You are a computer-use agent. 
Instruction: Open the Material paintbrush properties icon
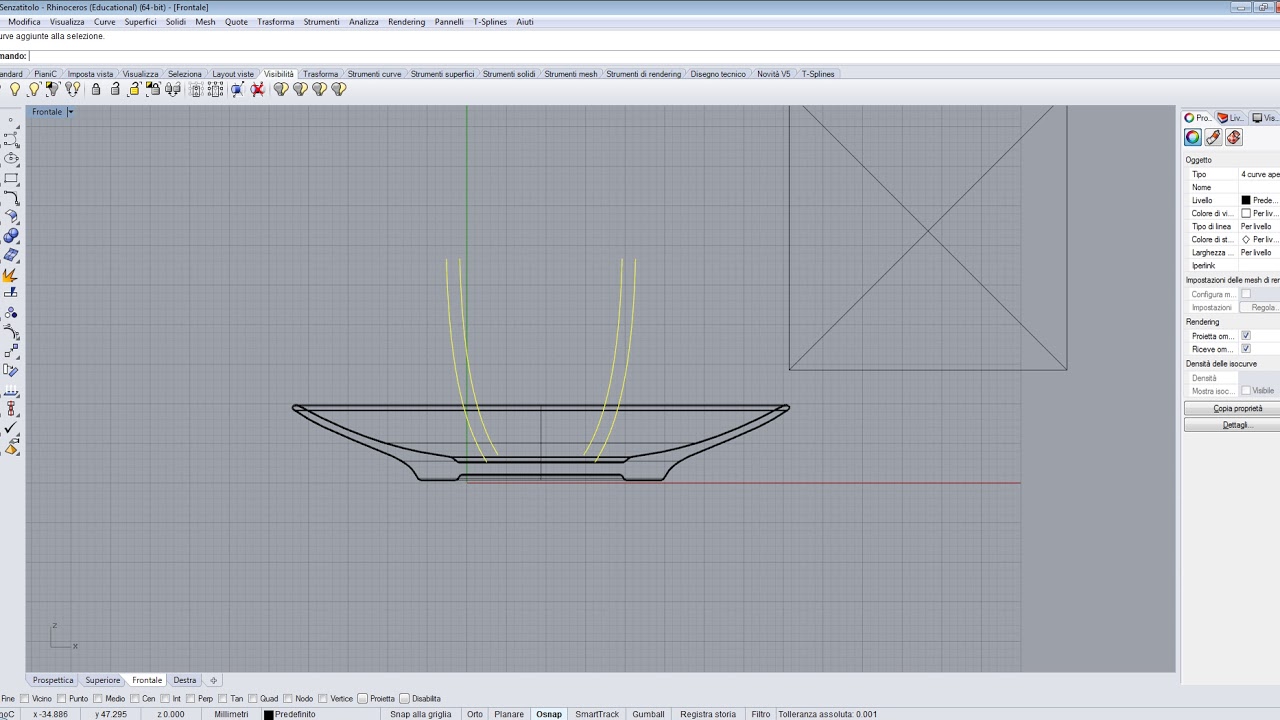[x=1213, y=137]
